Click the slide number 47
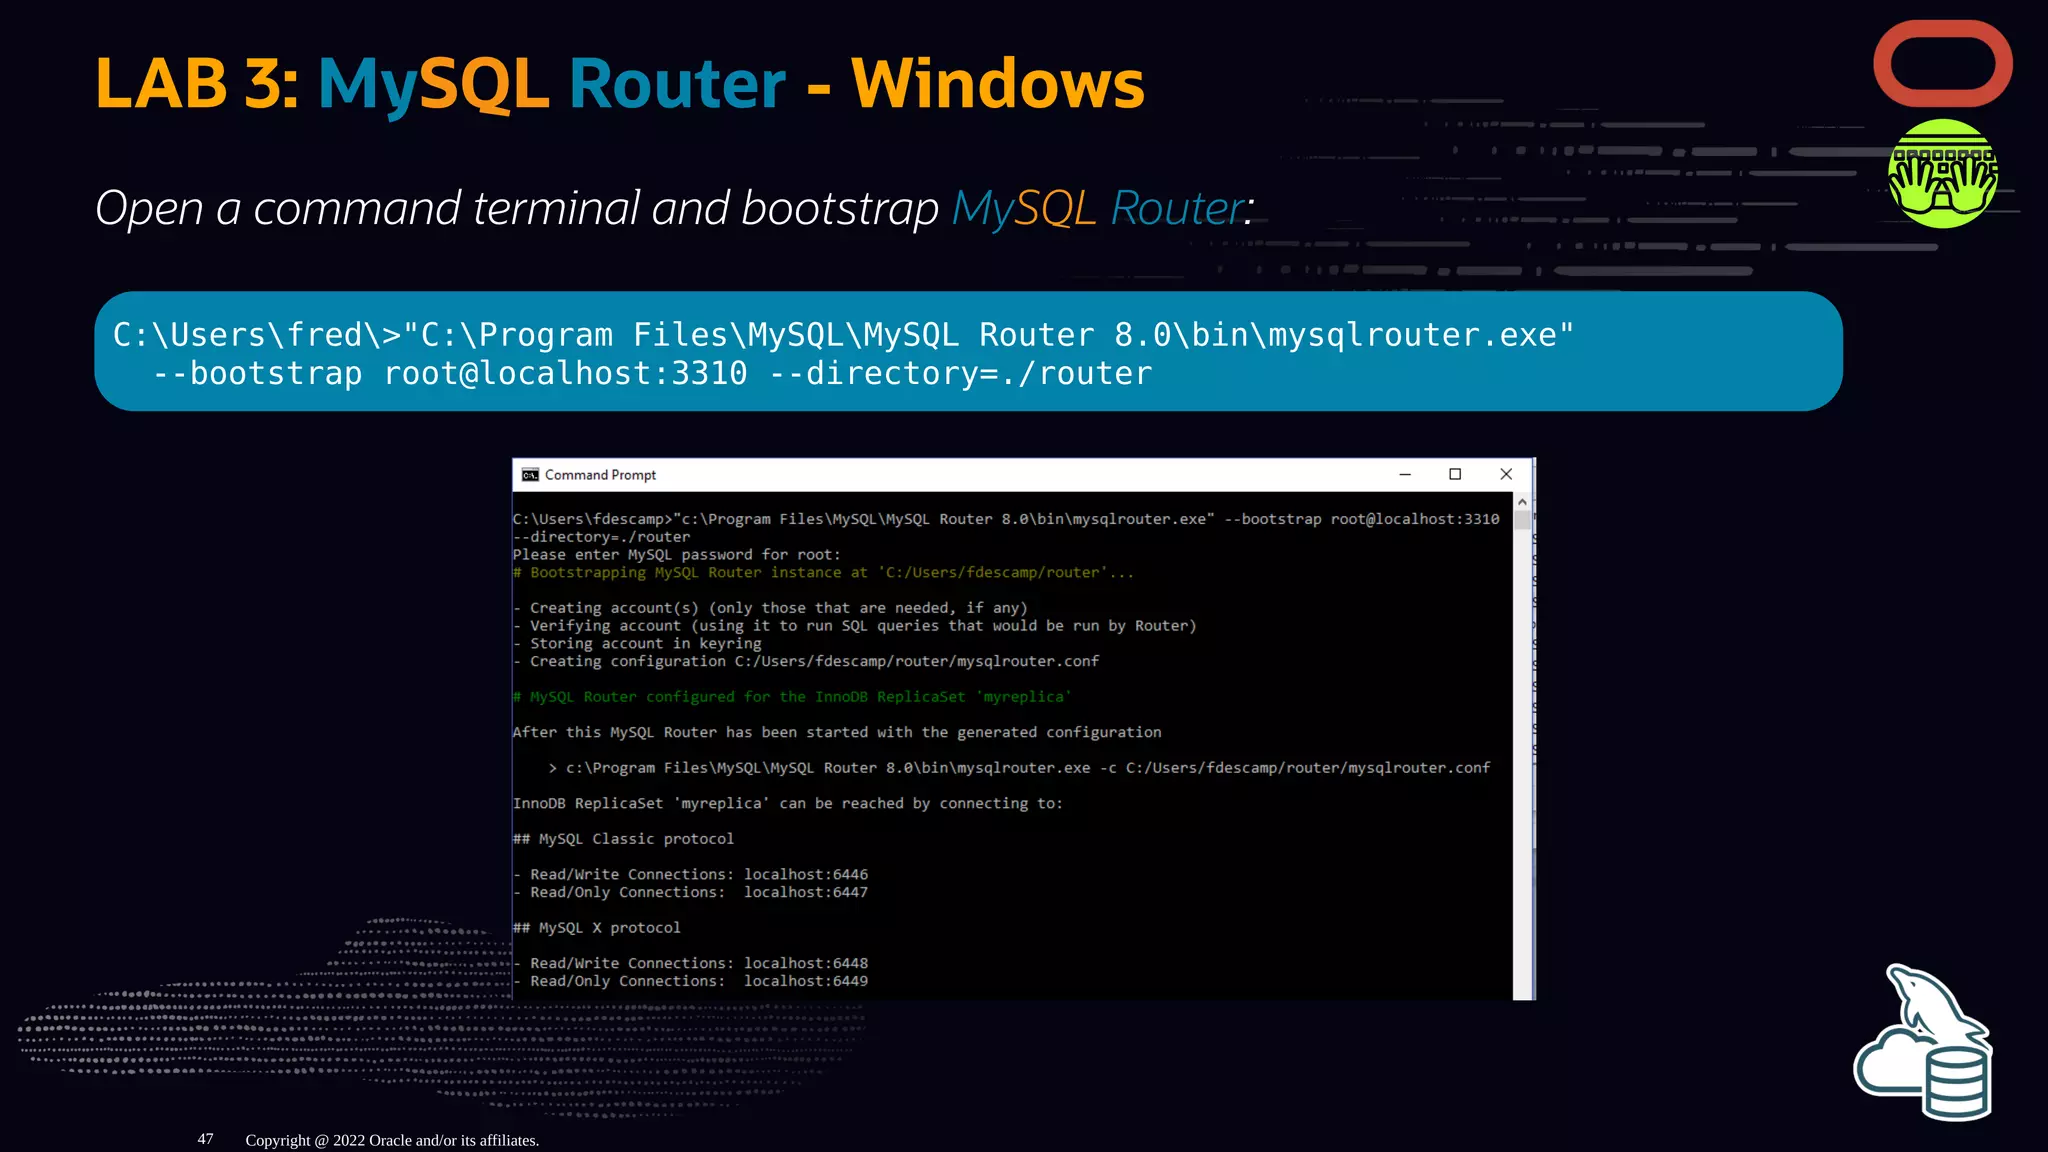The height and width of the screenshot is (1152, 2048). (205, 1139)
